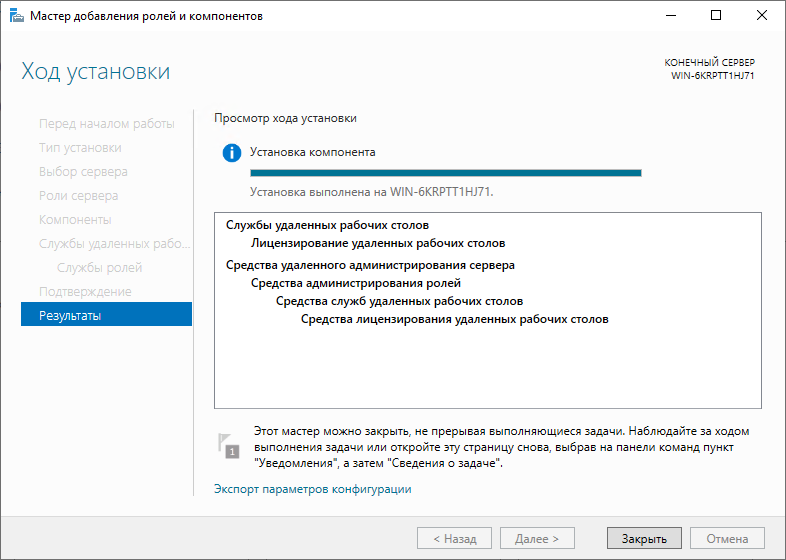This screenshot has height=560, width=786.
Task: Click Средства лицензирования удаленных рабочих столов row
Action: pyautogui.click(x=455, y=319)
